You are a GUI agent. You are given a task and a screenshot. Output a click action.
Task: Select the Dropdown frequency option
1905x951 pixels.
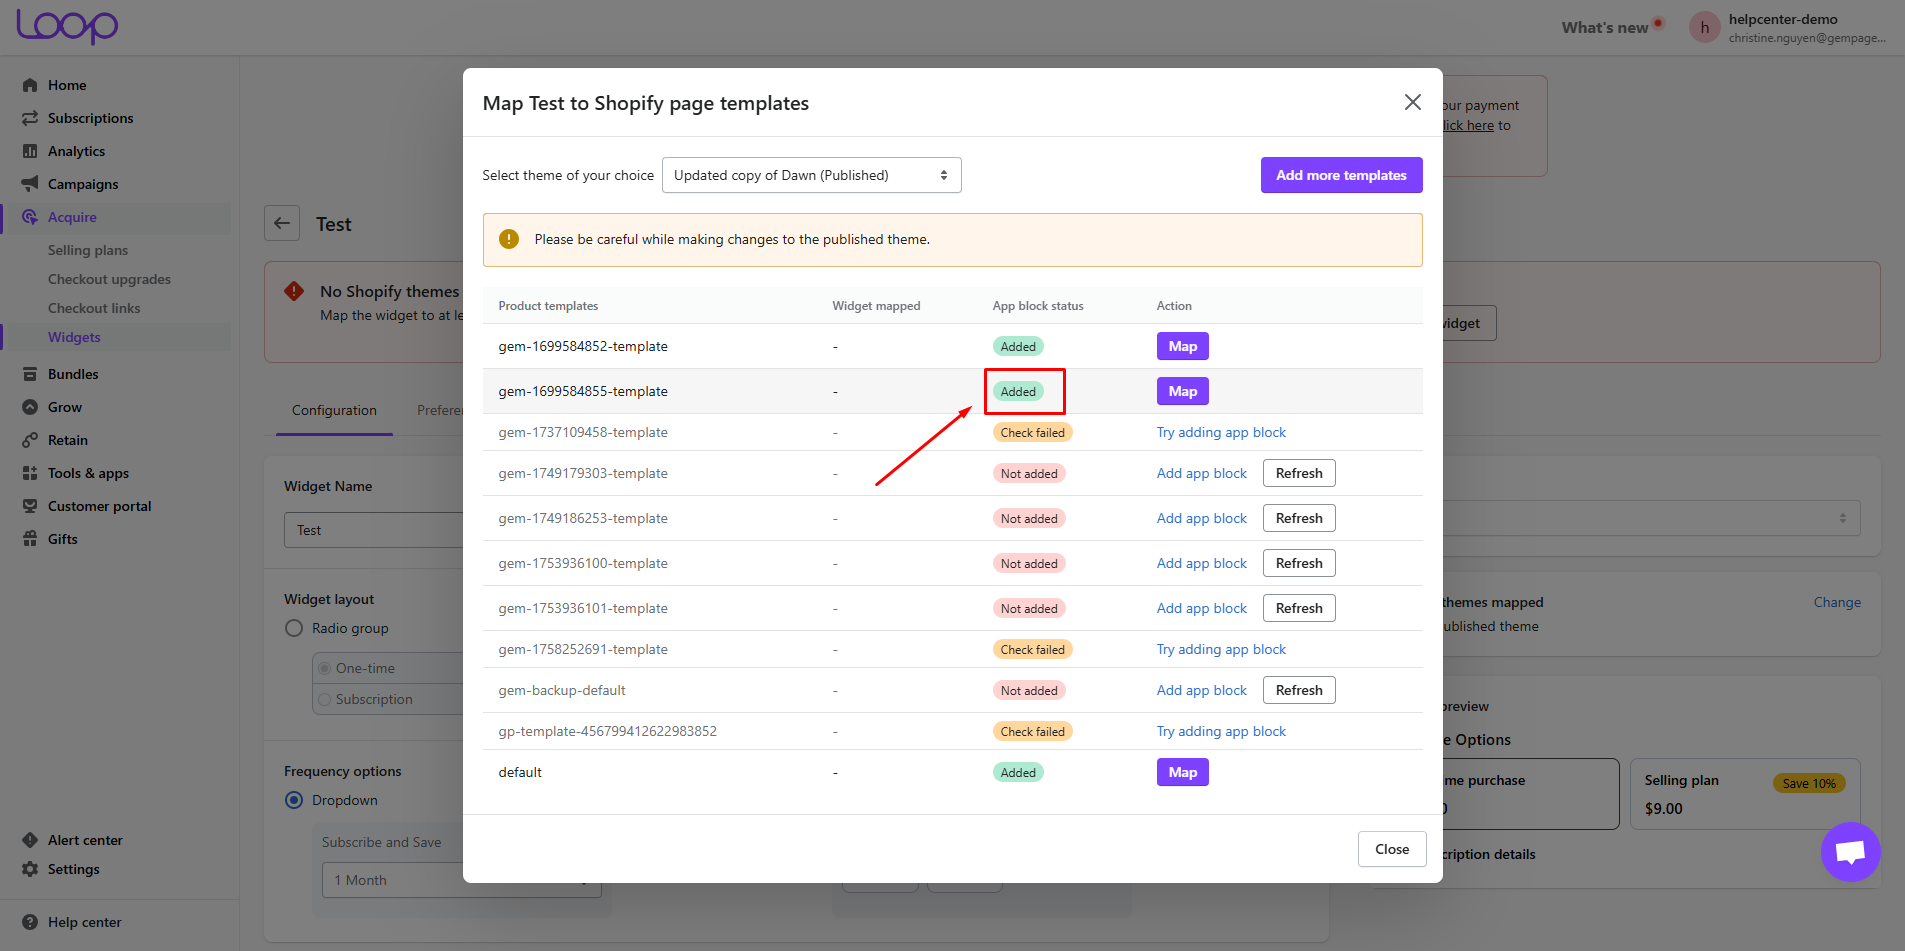294,800
